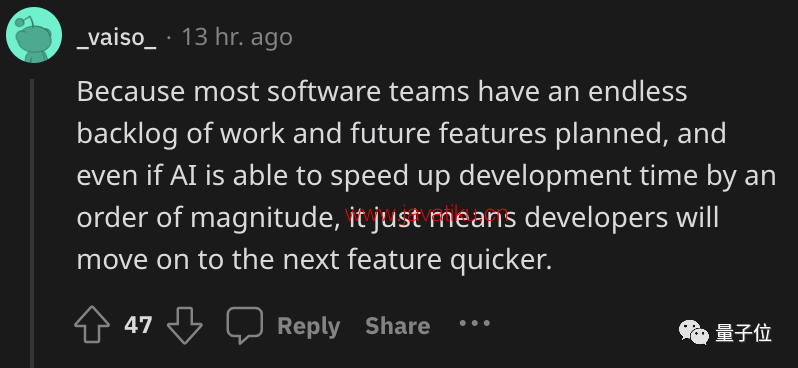Viewport: 798px width, 368px height.
Task: Upvote the comment by _vaiso_
Action: click(x=92, y=325)
